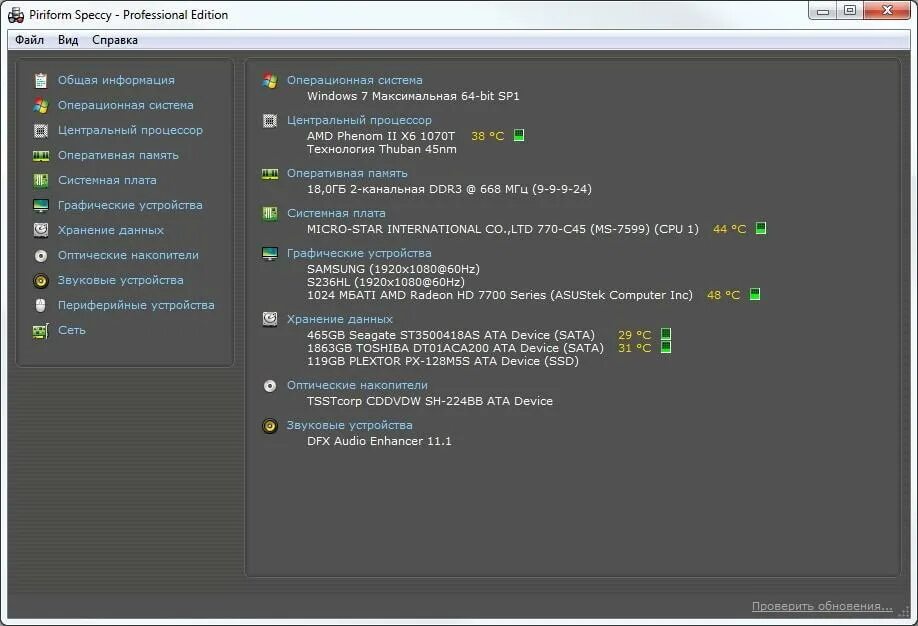Click the Windows flag icon in the summary panel
Viewport: 918px width, 626px height.
point(270,80)
